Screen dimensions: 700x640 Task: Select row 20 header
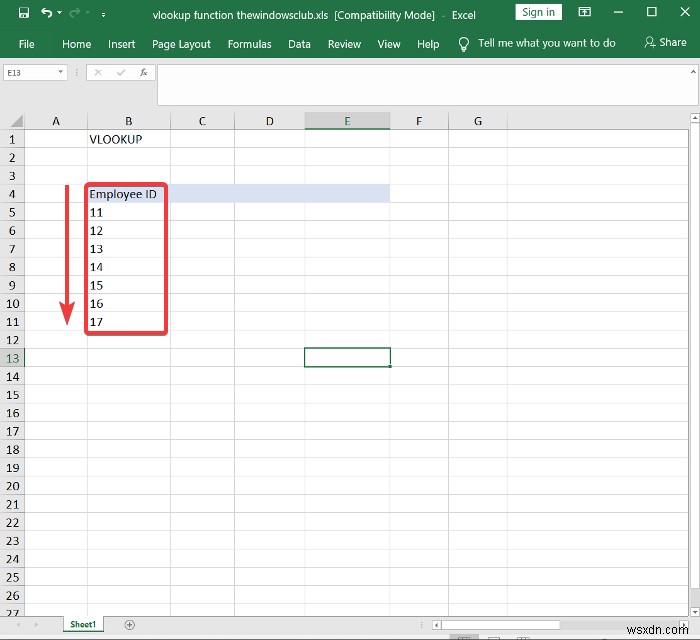12,486
